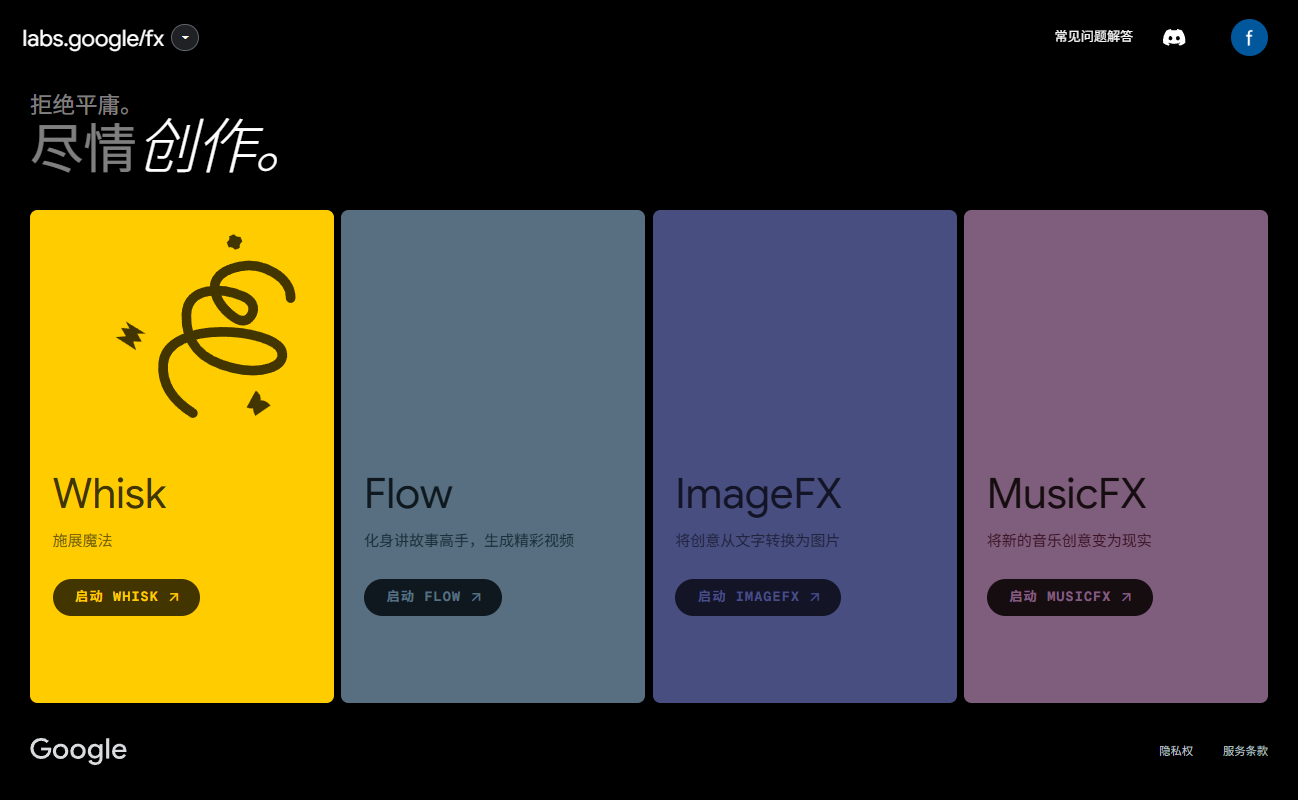1298x800 pixels.
Task: Select the Whisk card title
Action: (110, 493)
